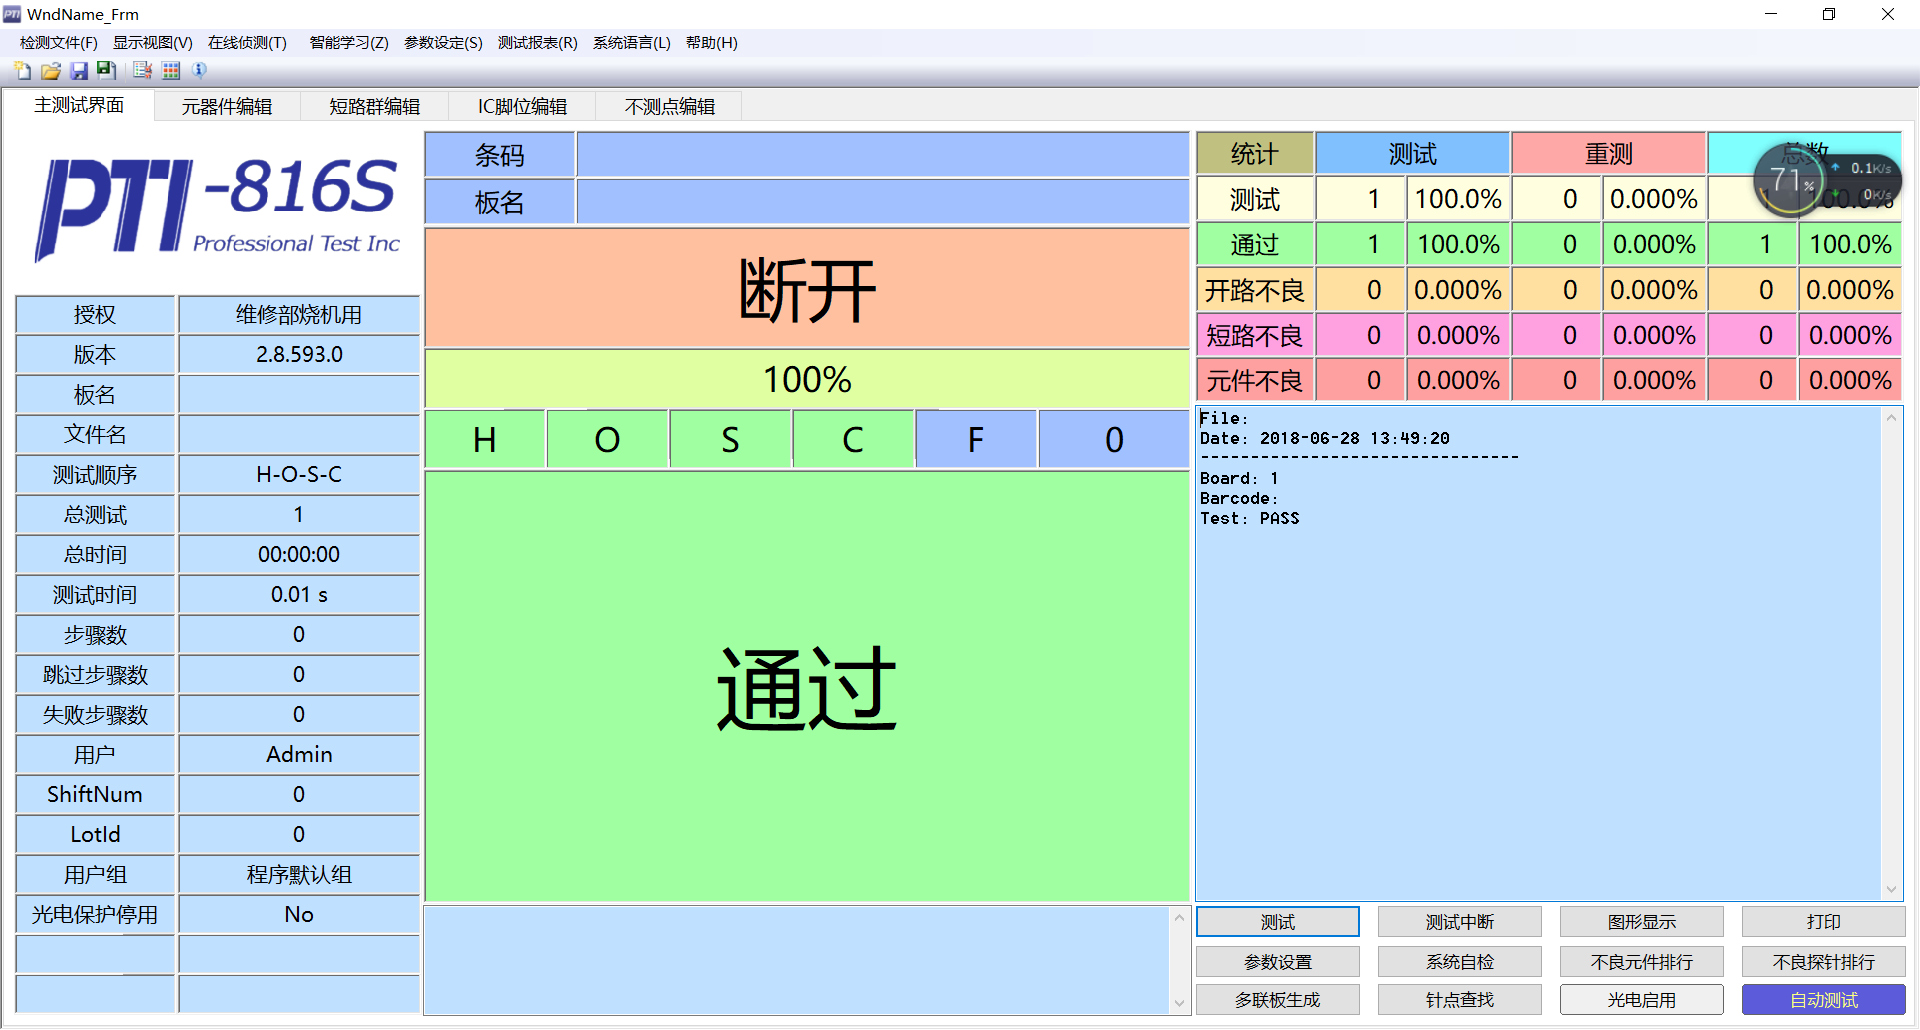The width and height of the screenshot is (1920, 1030).
Task: Switch to the 短路群编辑 tab
Action: pyautogui.click(x=374, y=106)
